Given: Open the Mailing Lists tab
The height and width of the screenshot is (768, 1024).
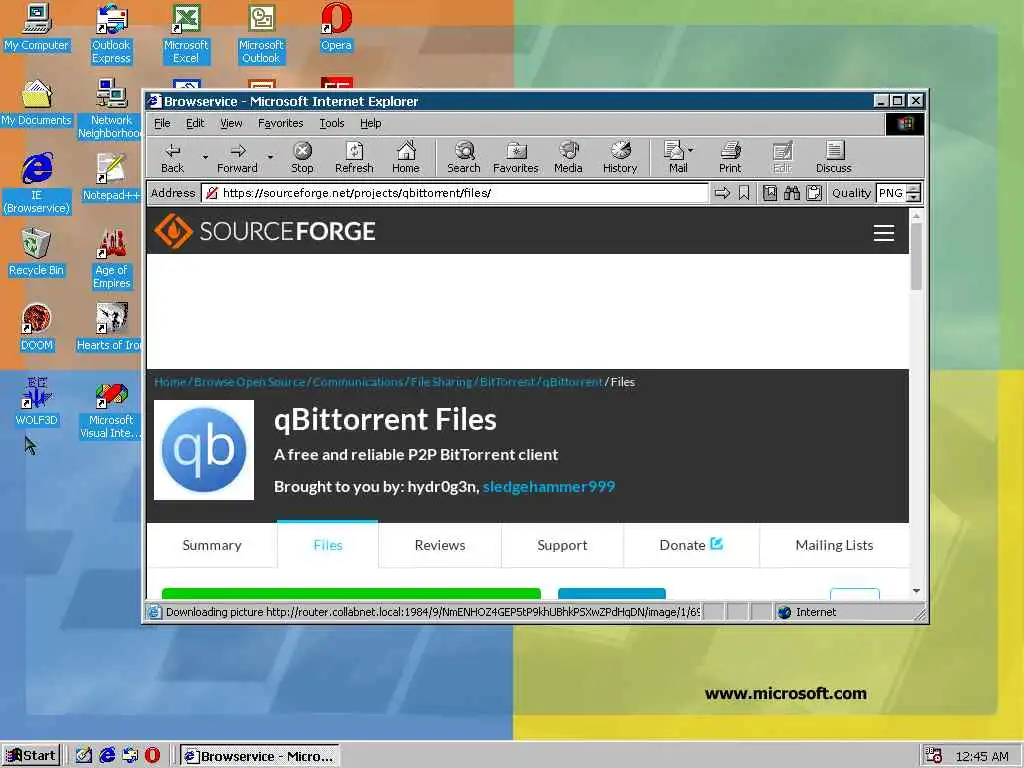Looking at the screenshot, I should [834, 545].
